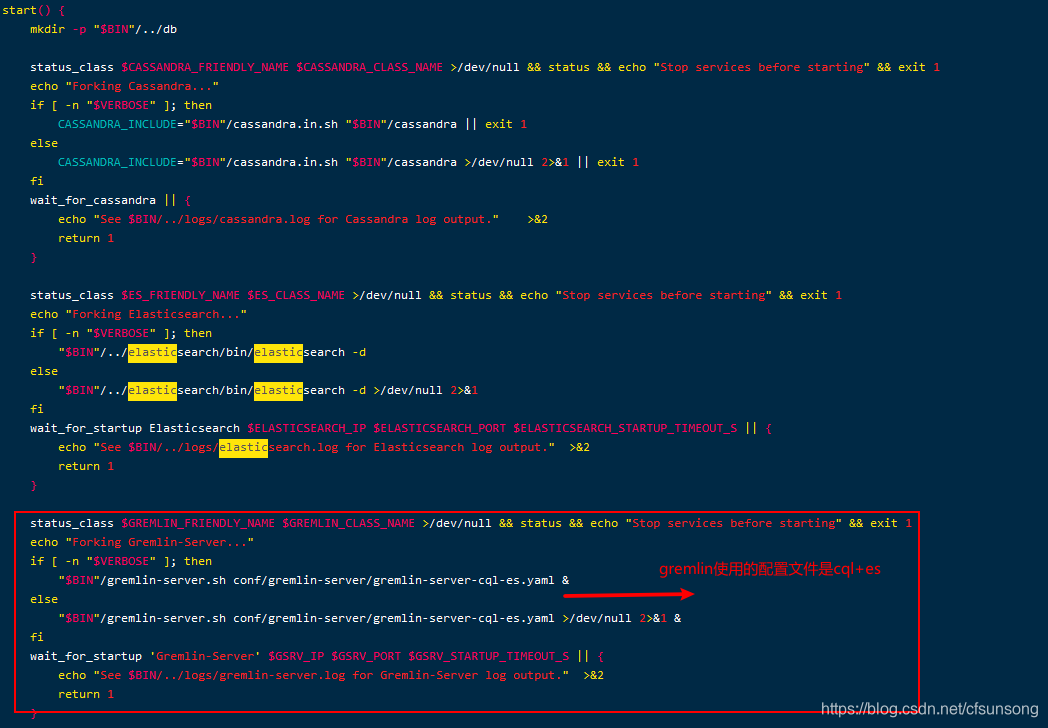
Task: Select the $GSRV_PORT variable
Action: (366, 656)
